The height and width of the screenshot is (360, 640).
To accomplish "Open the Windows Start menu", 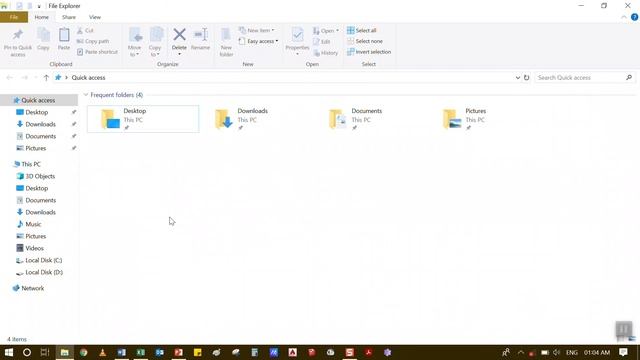I will pos(9,352).
